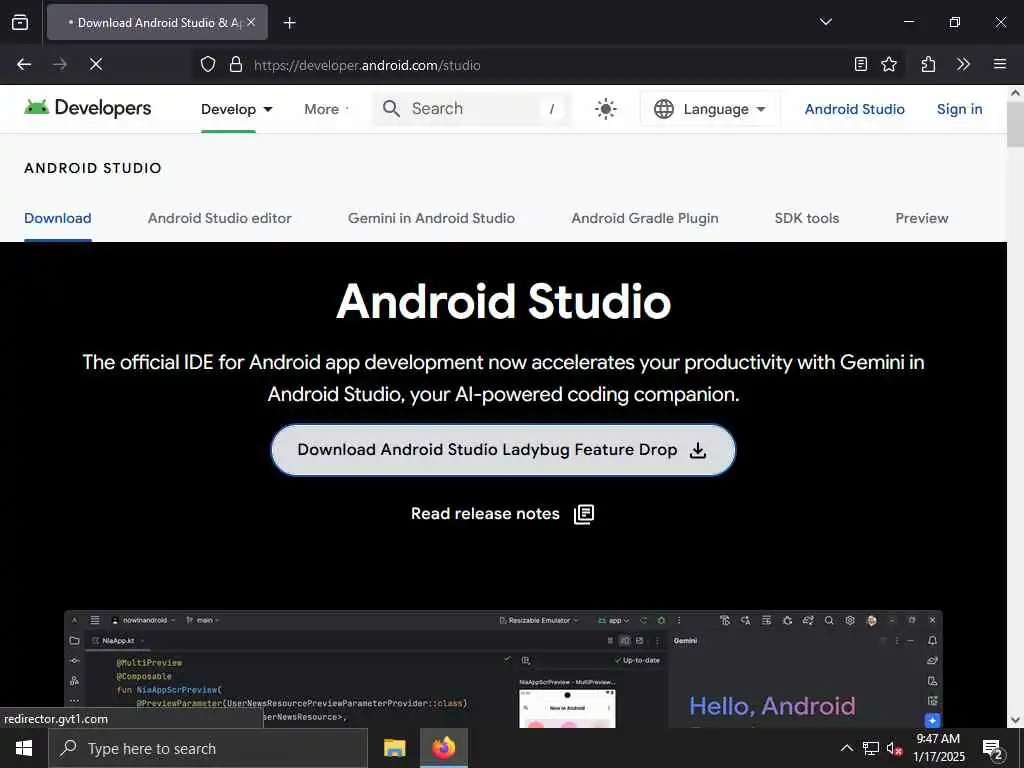Open the Preview tab

(x=921, y=218)
